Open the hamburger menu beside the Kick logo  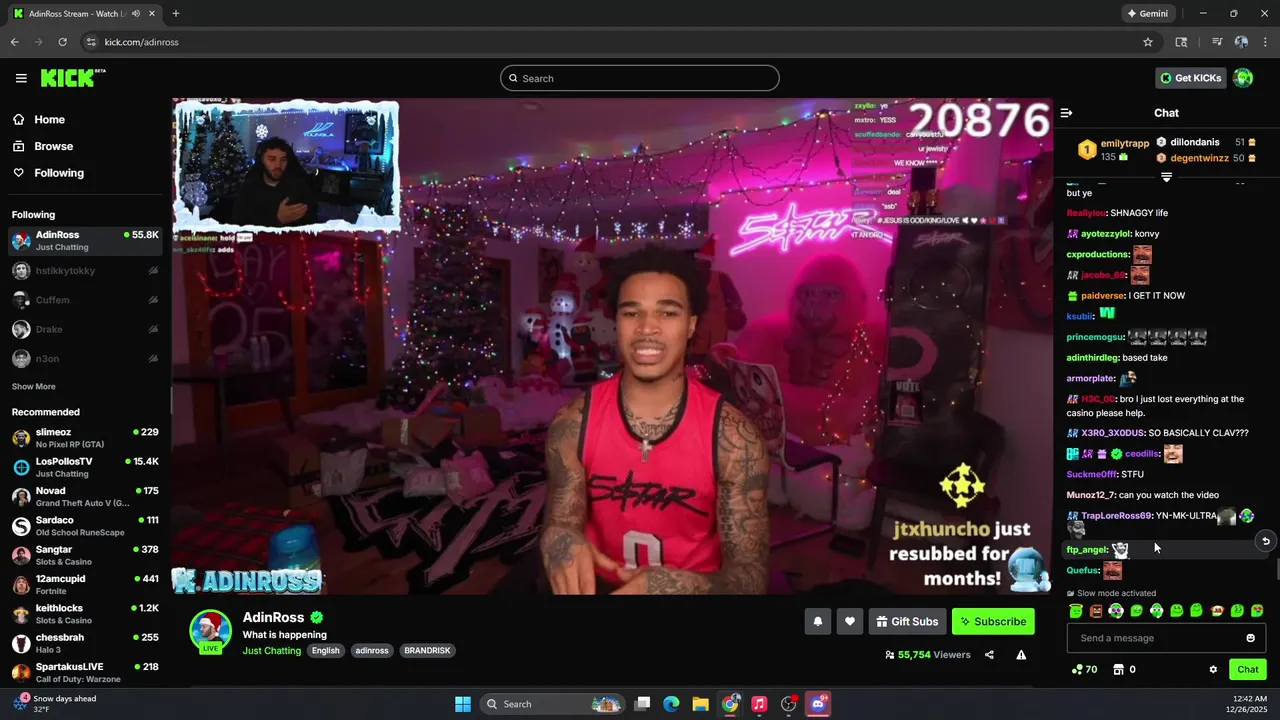point(21,78)
